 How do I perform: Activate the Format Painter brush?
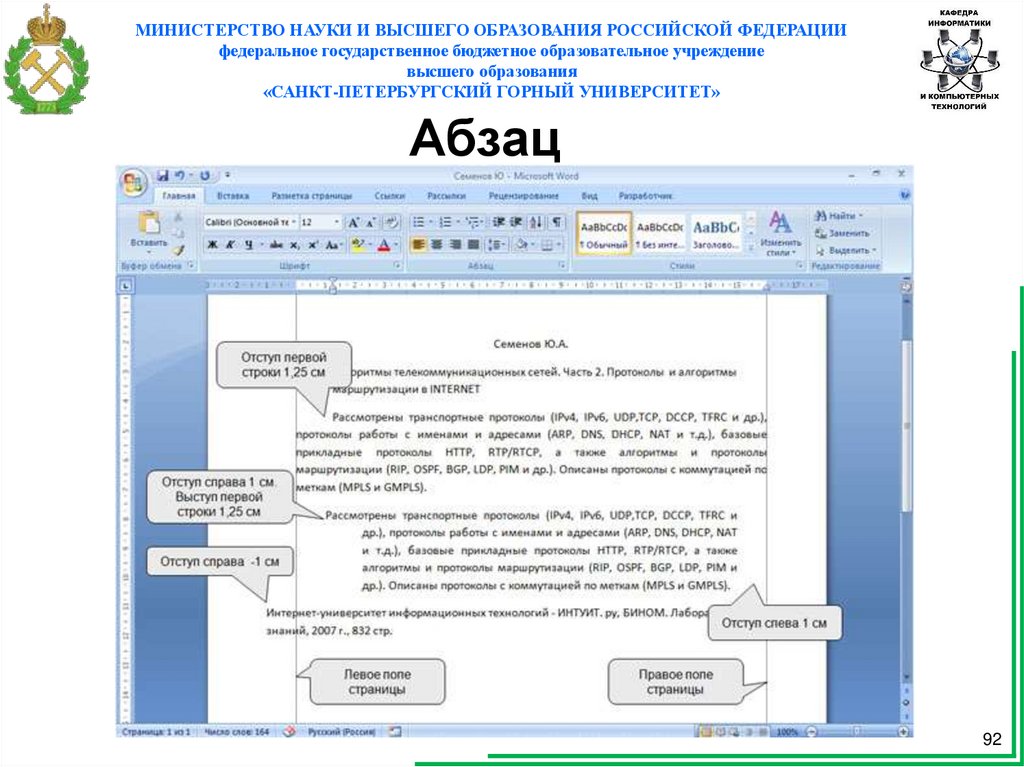click(x=178, y=250)
